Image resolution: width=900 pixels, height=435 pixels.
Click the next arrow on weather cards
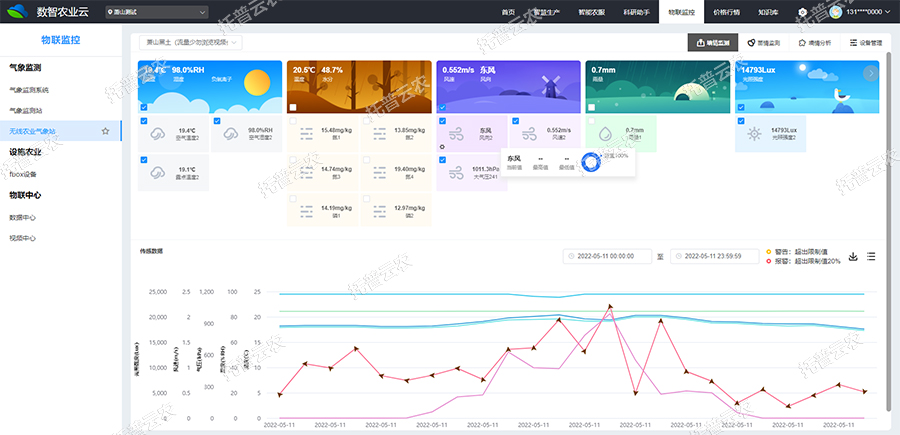pyautogui.click(x=871, y=73)
